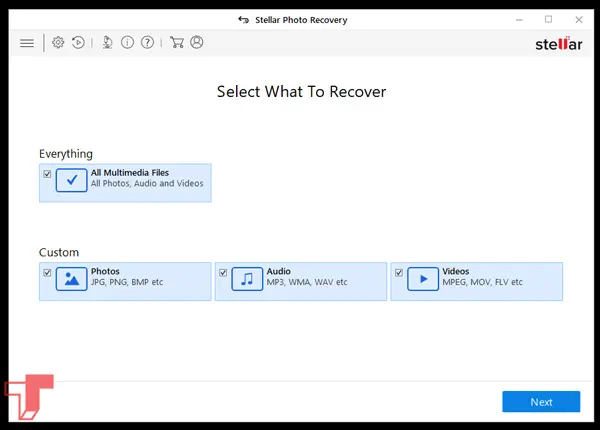
Task: Open the settings gear icon
Action: coord(58,43)
